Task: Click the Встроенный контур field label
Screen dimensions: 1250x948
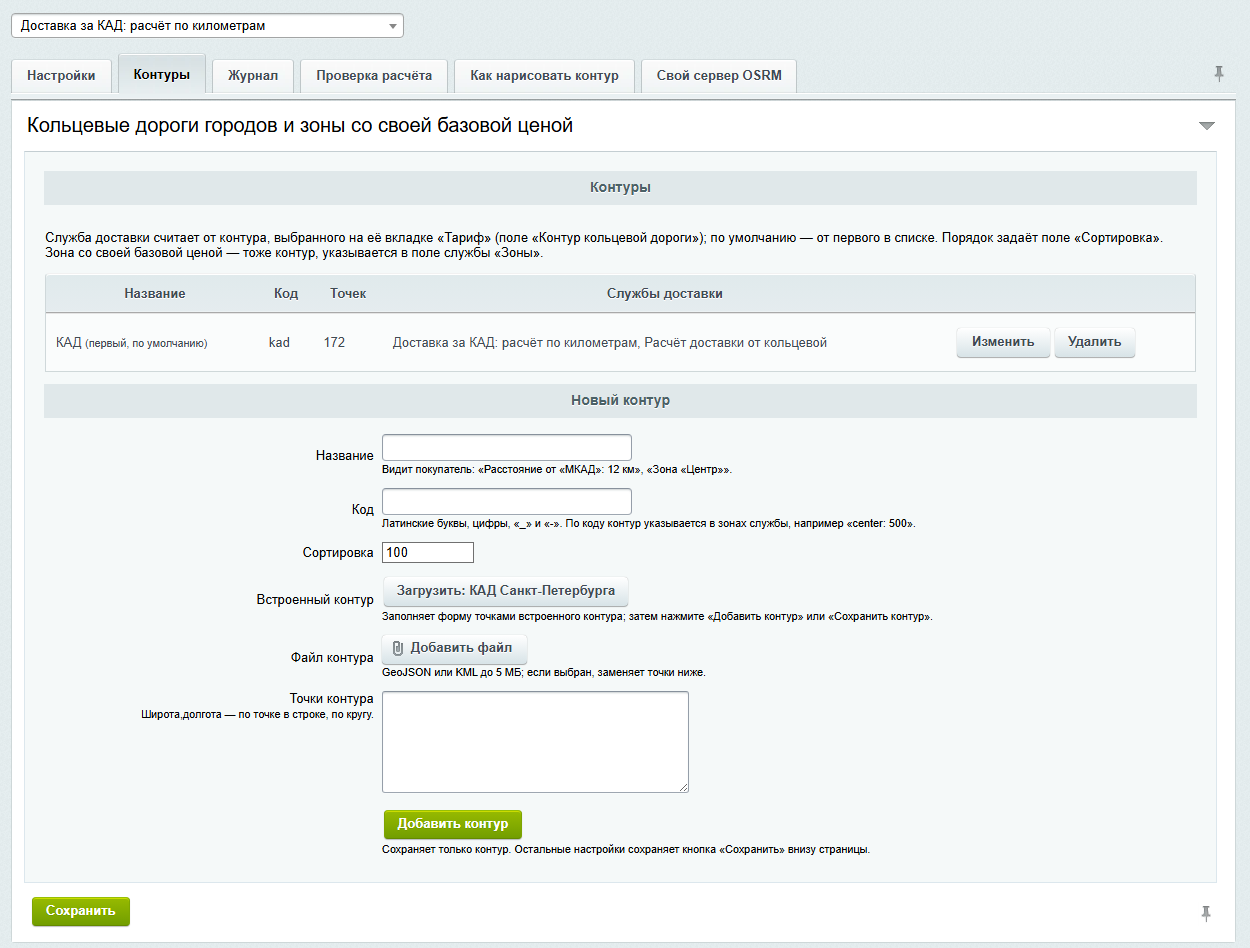Action: pos(315,600)
